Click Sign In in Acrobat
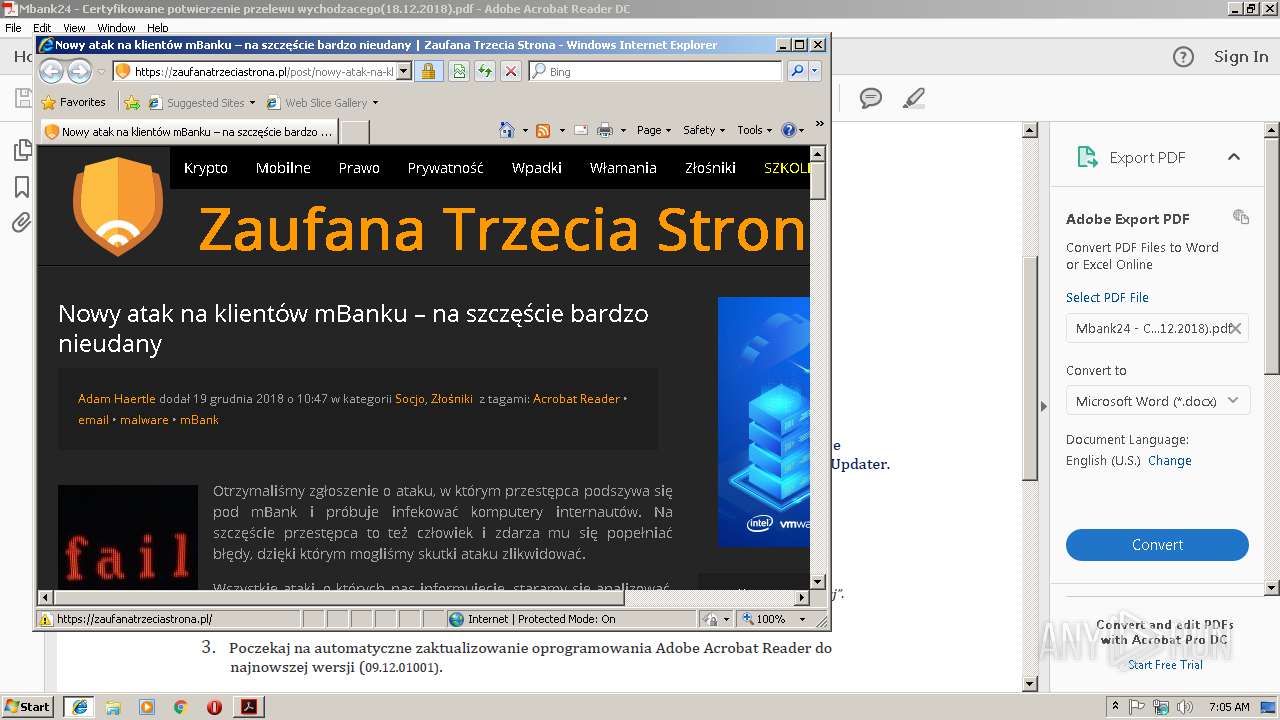Viewport: 1280px width, 720px height. click(x=1241, y=57)
